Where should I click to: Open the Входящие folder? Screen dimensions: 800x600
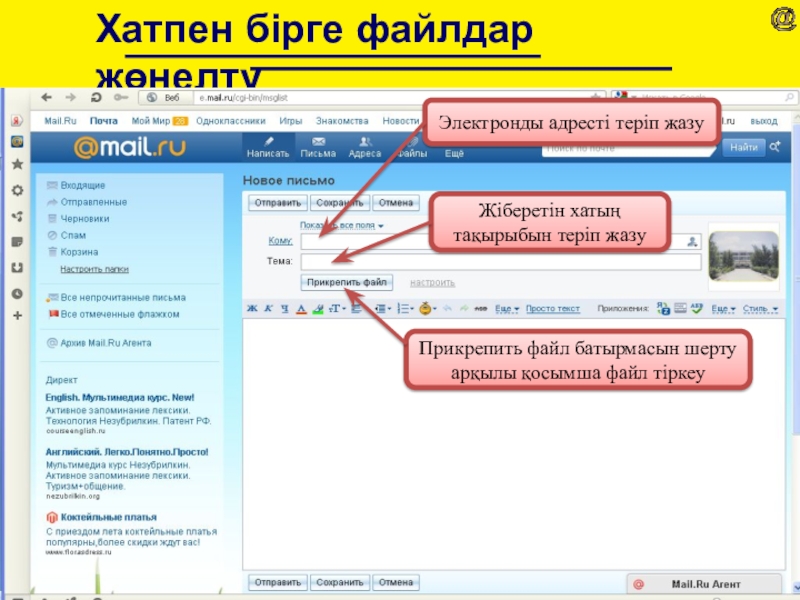tap(83, 185)
